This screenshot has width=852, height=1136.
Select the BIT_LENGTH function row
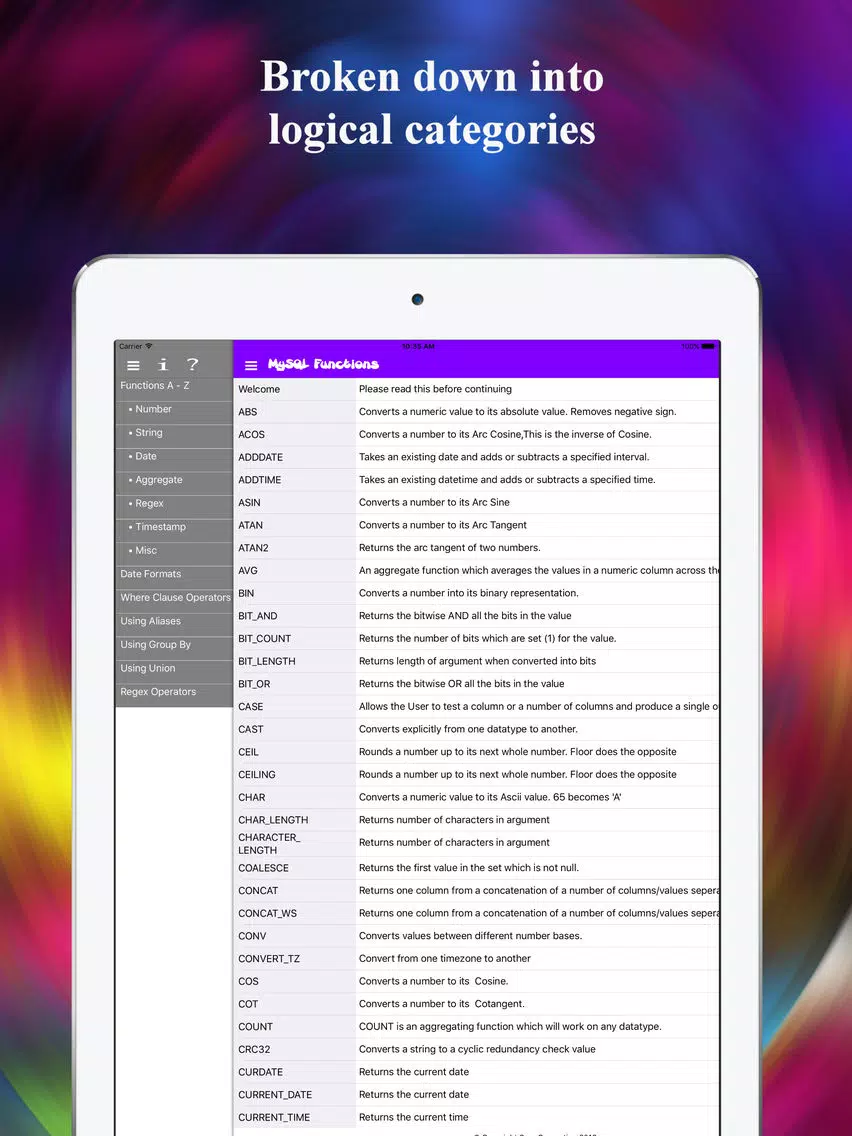(476, 661)
